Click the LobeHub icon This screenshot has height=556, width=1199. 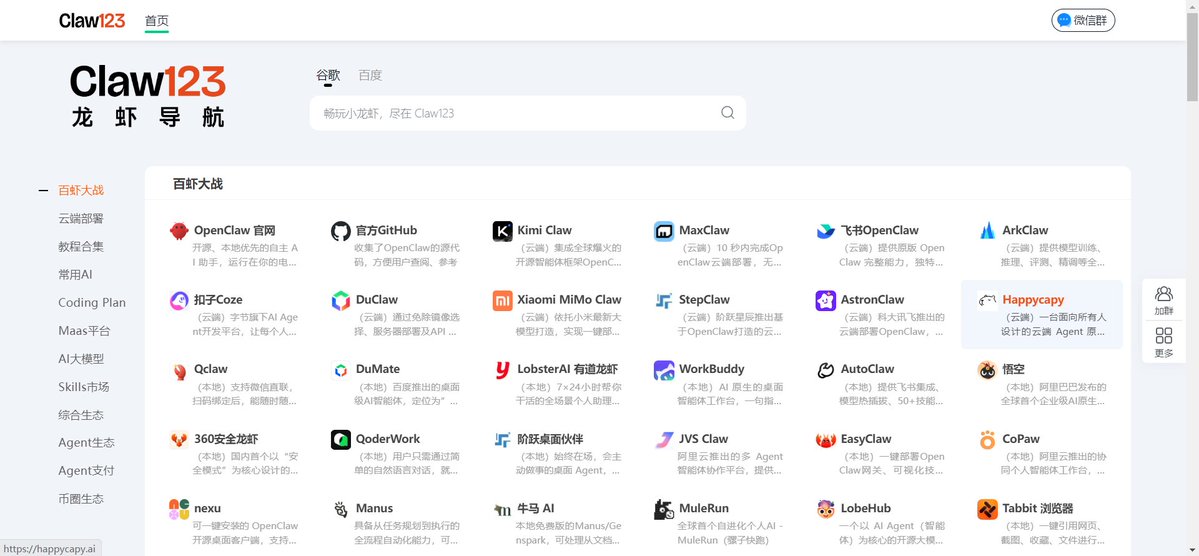(826, 509)
